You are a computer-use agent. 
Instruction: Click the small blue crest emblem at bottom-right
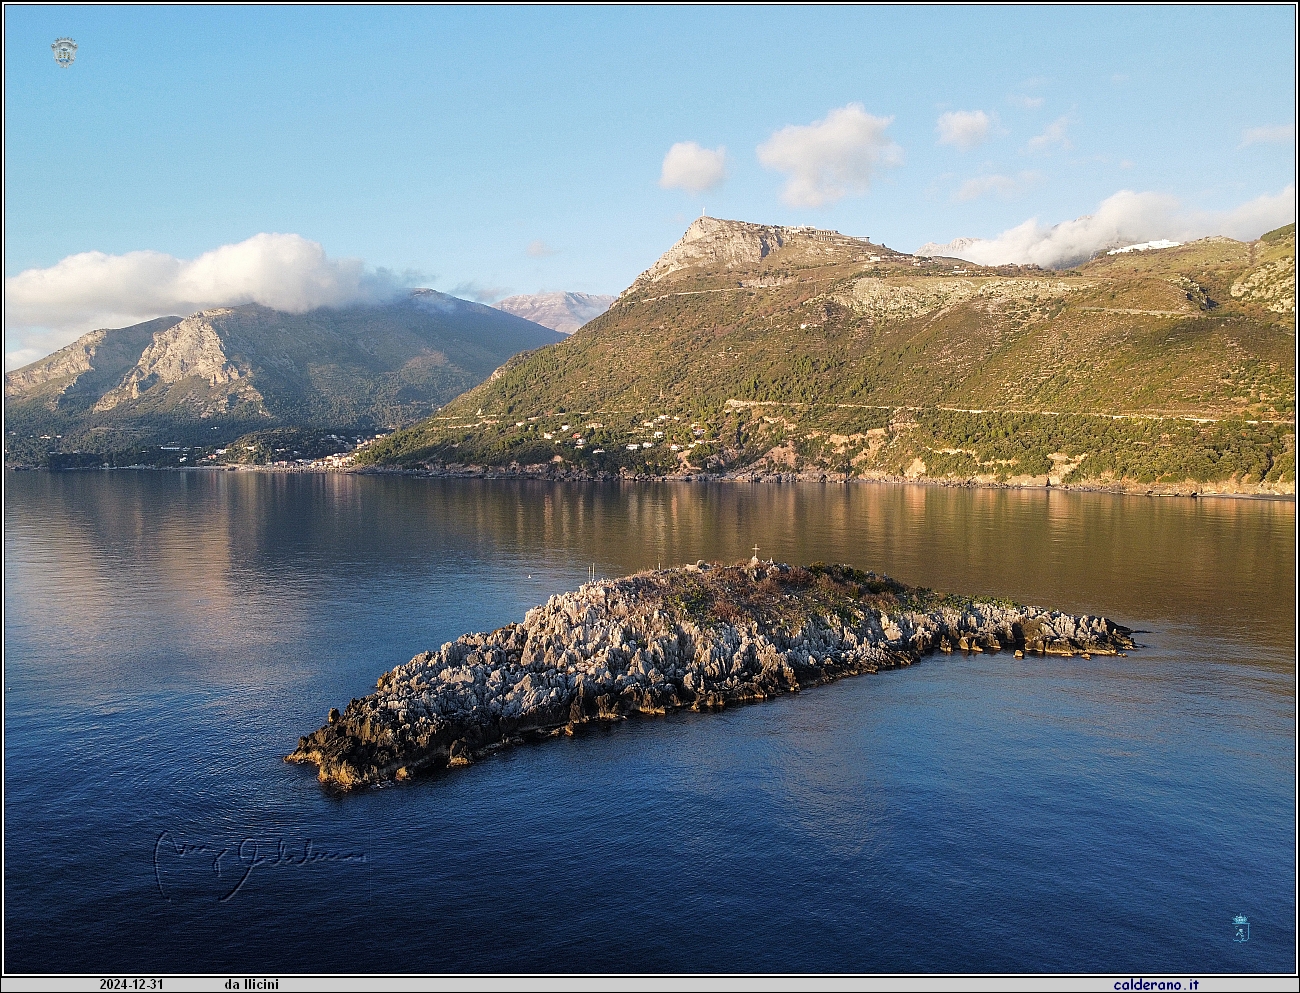(1241, 927)
